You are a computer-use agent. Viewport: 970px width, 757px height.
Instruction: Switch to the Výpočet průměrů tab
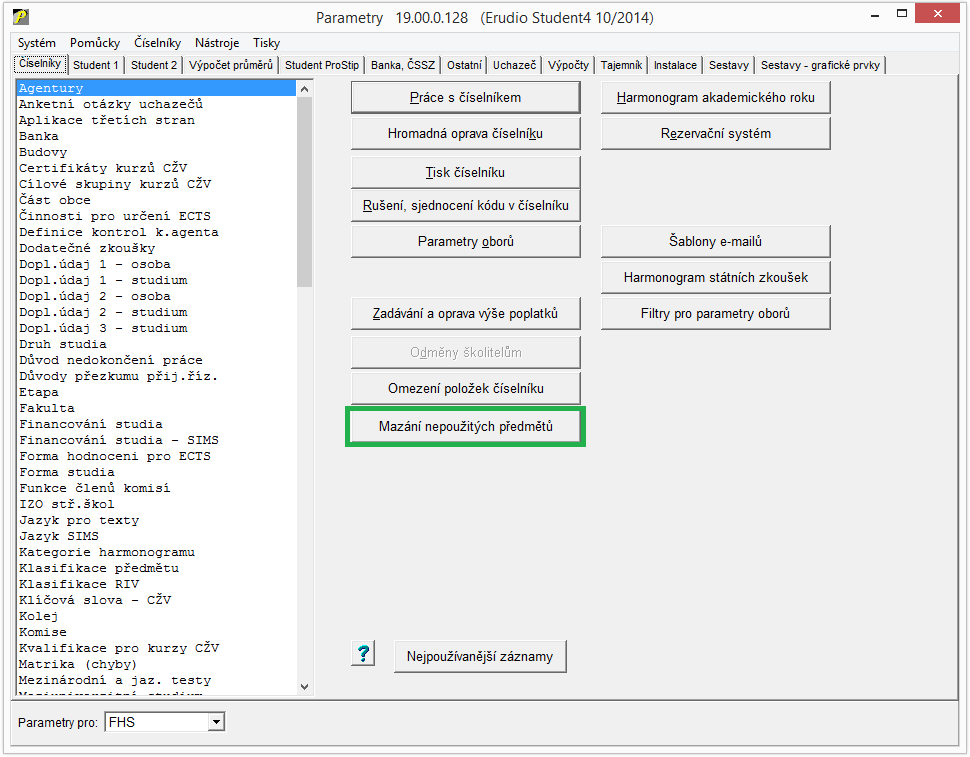coord(231,65)
